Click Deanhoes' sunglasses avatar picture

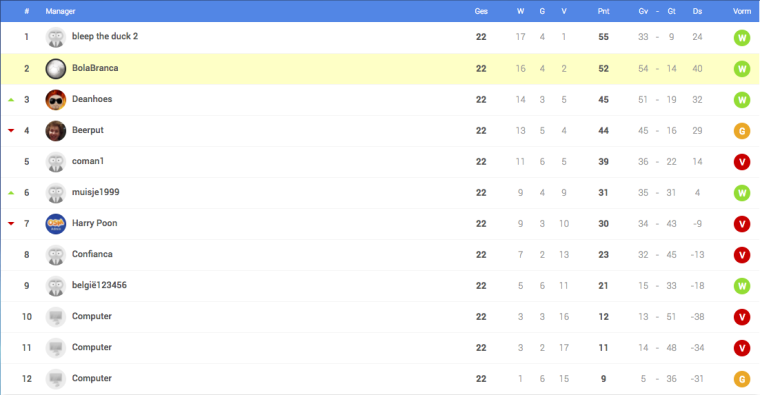point(56,100)
